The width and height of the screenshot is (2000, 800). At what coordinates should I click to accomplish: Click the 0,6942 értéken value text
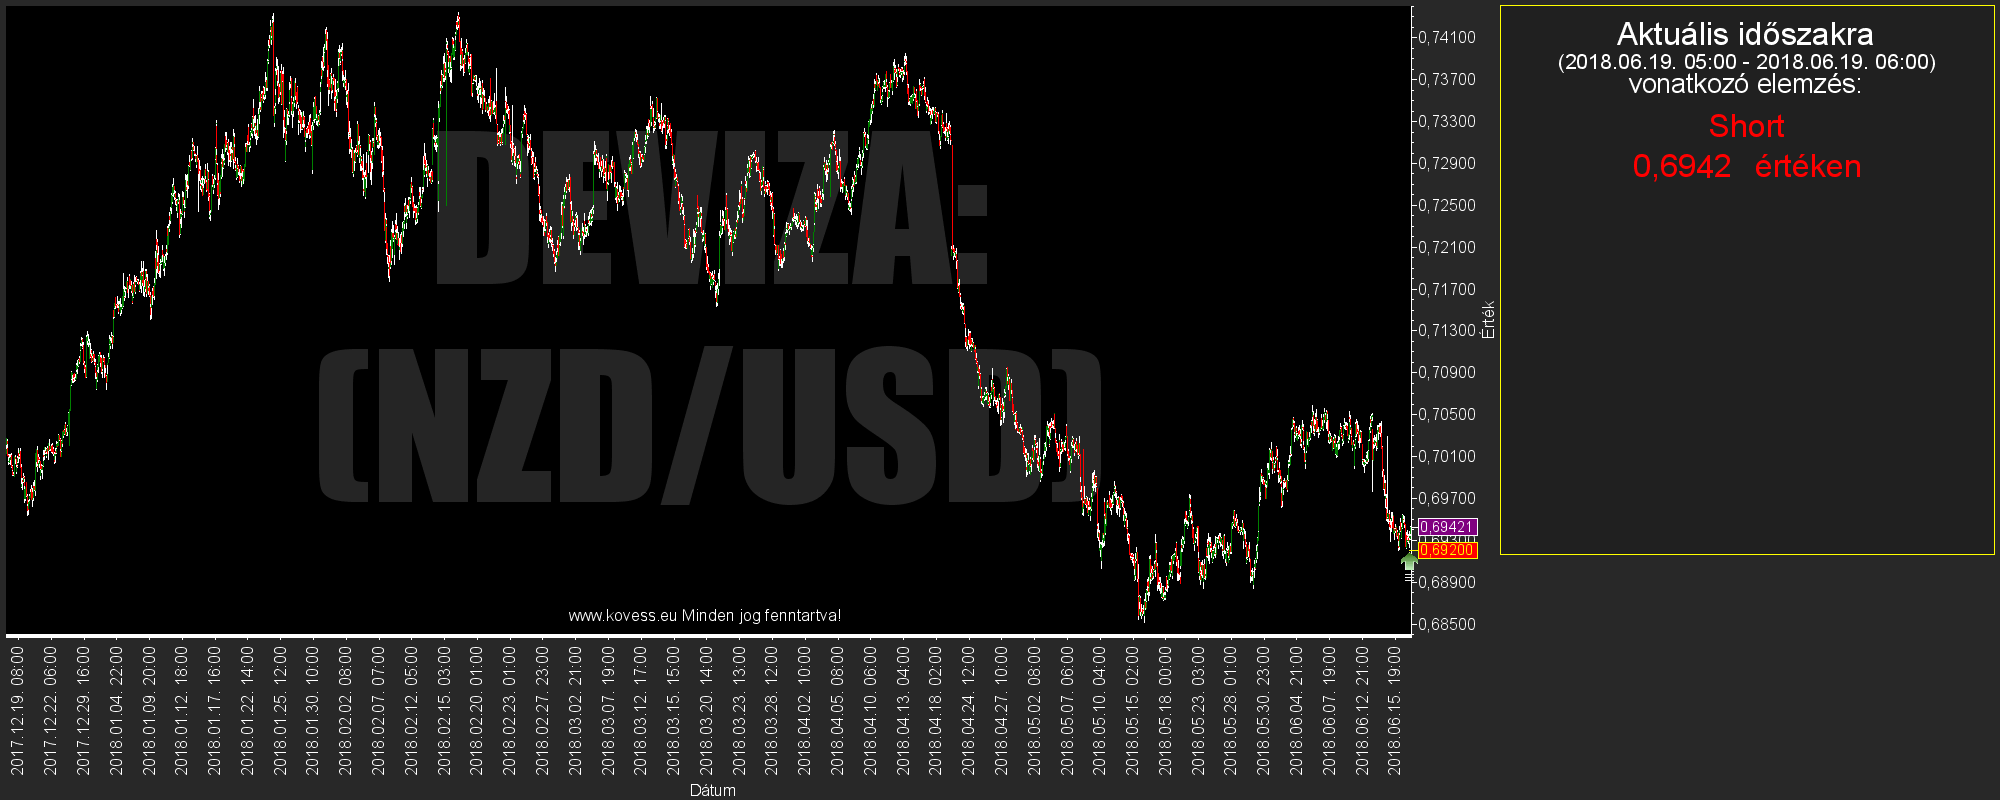pos(1746,166)
